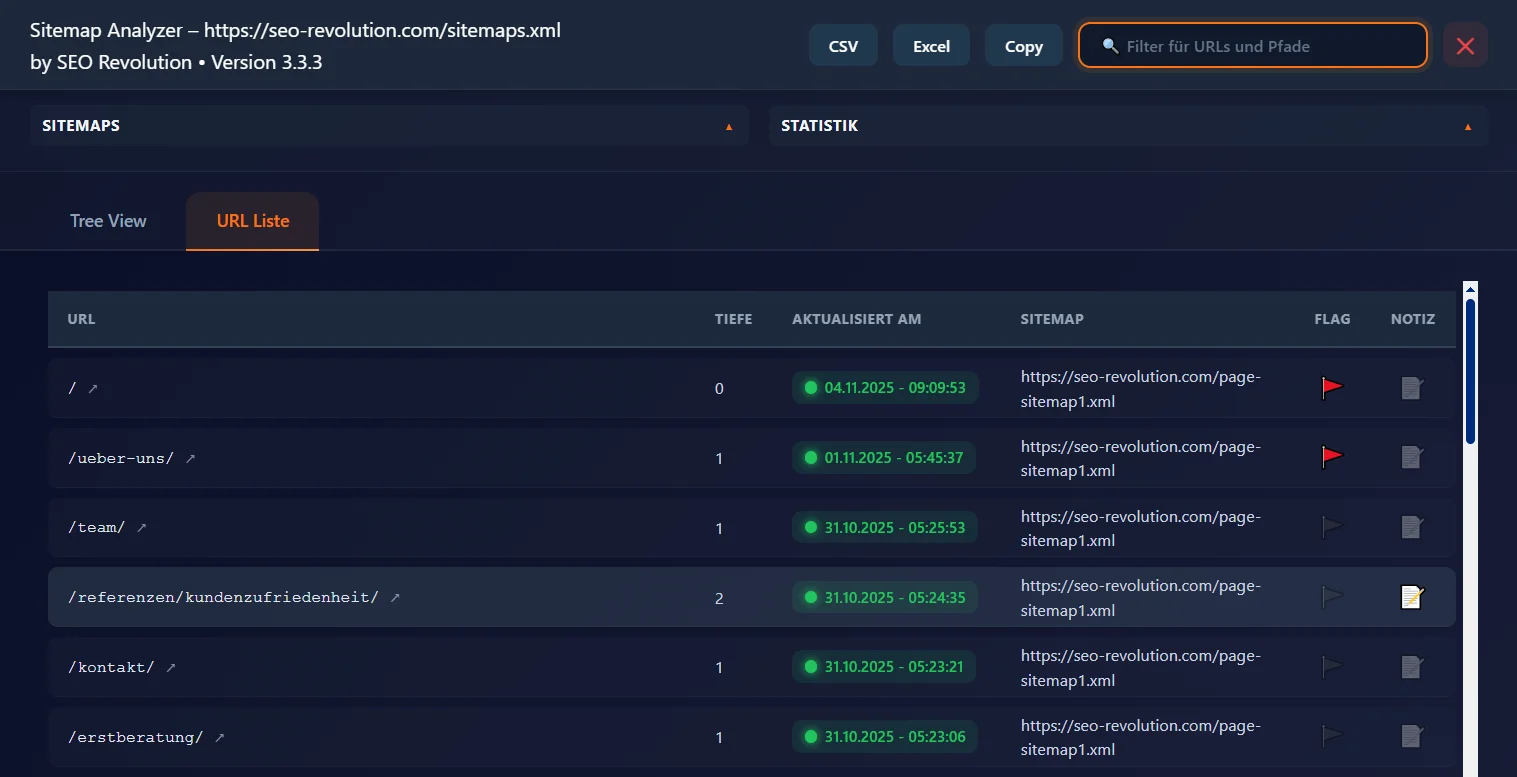Open the page-sitemap1.xml link on the homepage row
Screen dimensions: 1517x777
click(x=1140, y=388)
